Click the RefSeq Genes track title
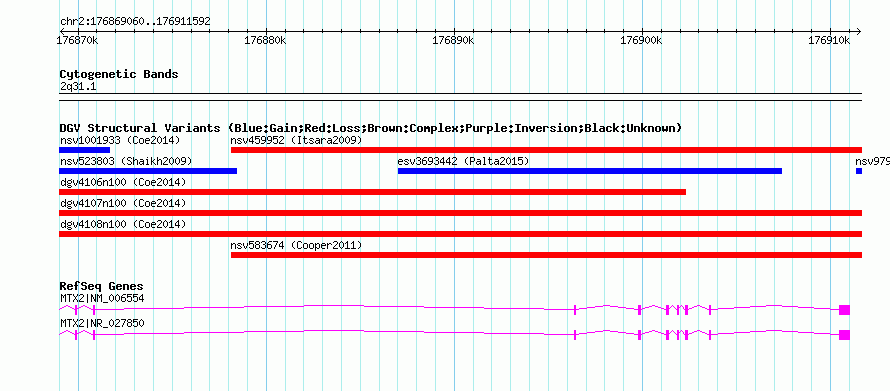This screenshot has height=391, width=890. click(x=102, y=287)
